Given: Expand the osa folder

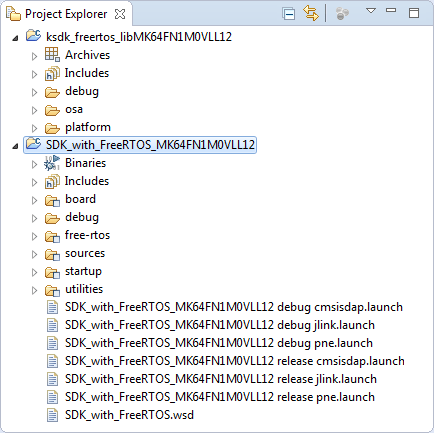Looking at the screenshot, I should pos(34,110).
